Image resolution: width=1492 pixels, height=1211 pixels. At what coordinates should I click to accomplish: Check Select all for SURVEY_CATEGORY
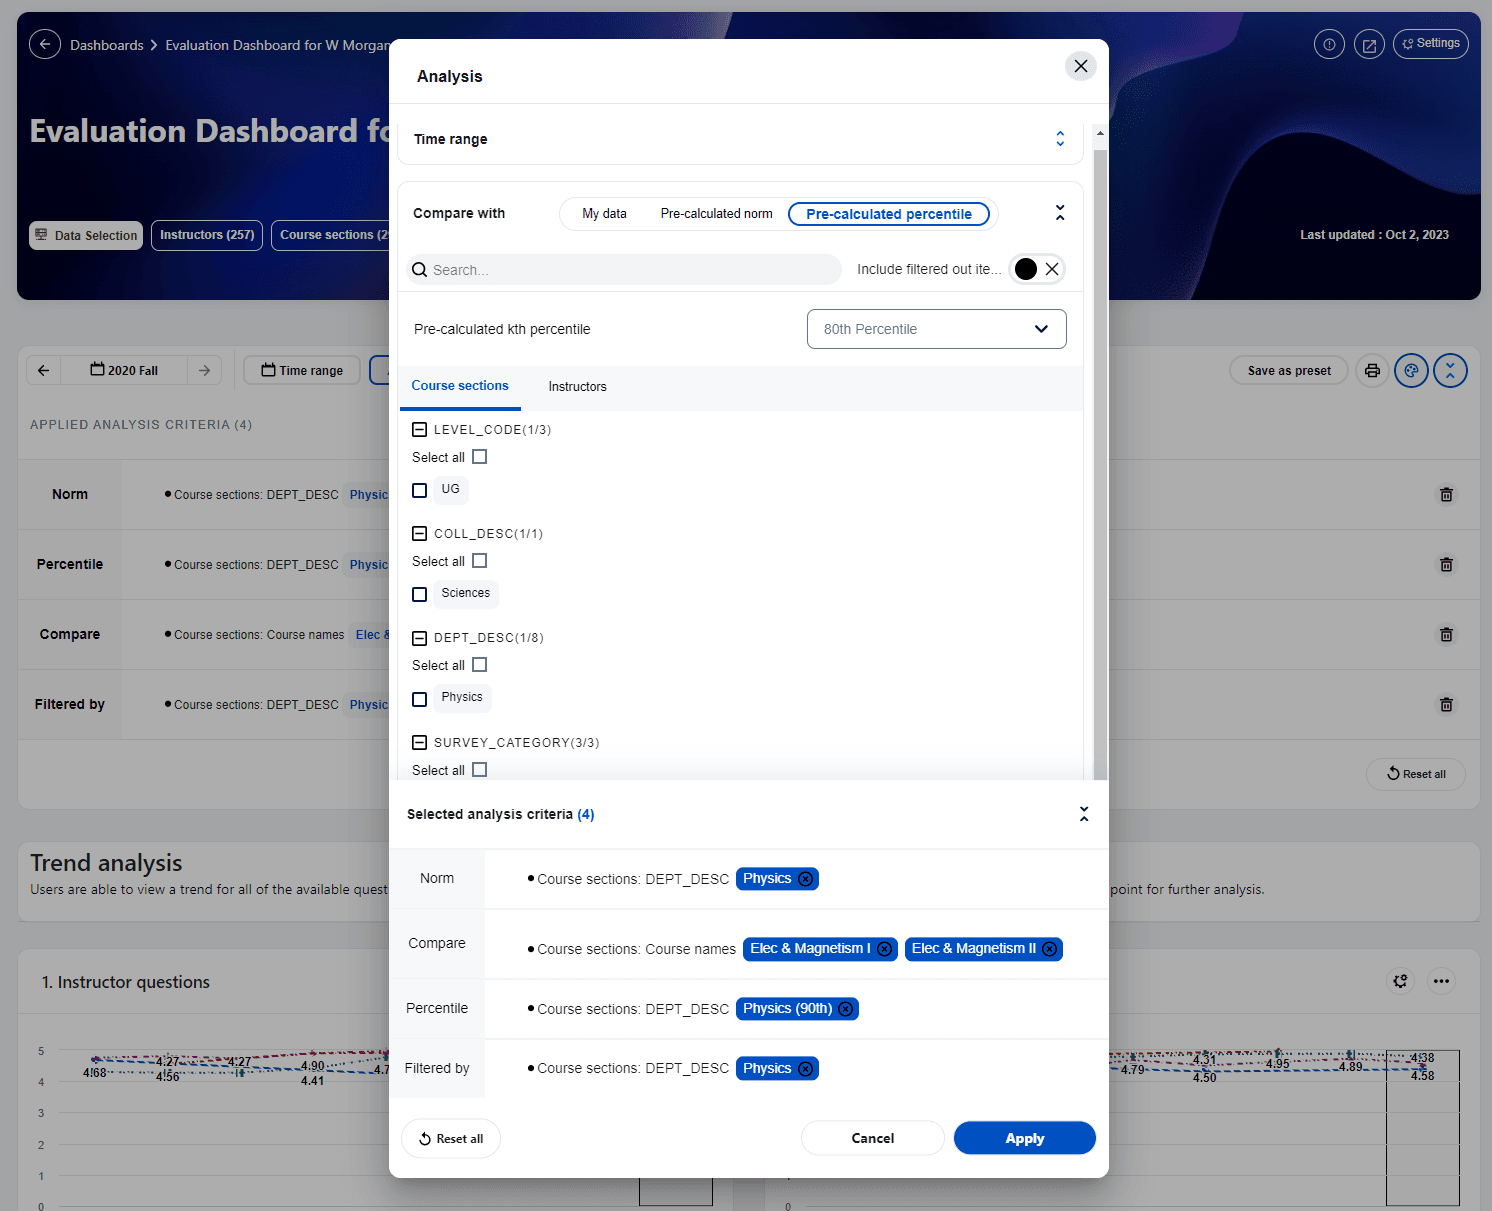coord(480,770)
